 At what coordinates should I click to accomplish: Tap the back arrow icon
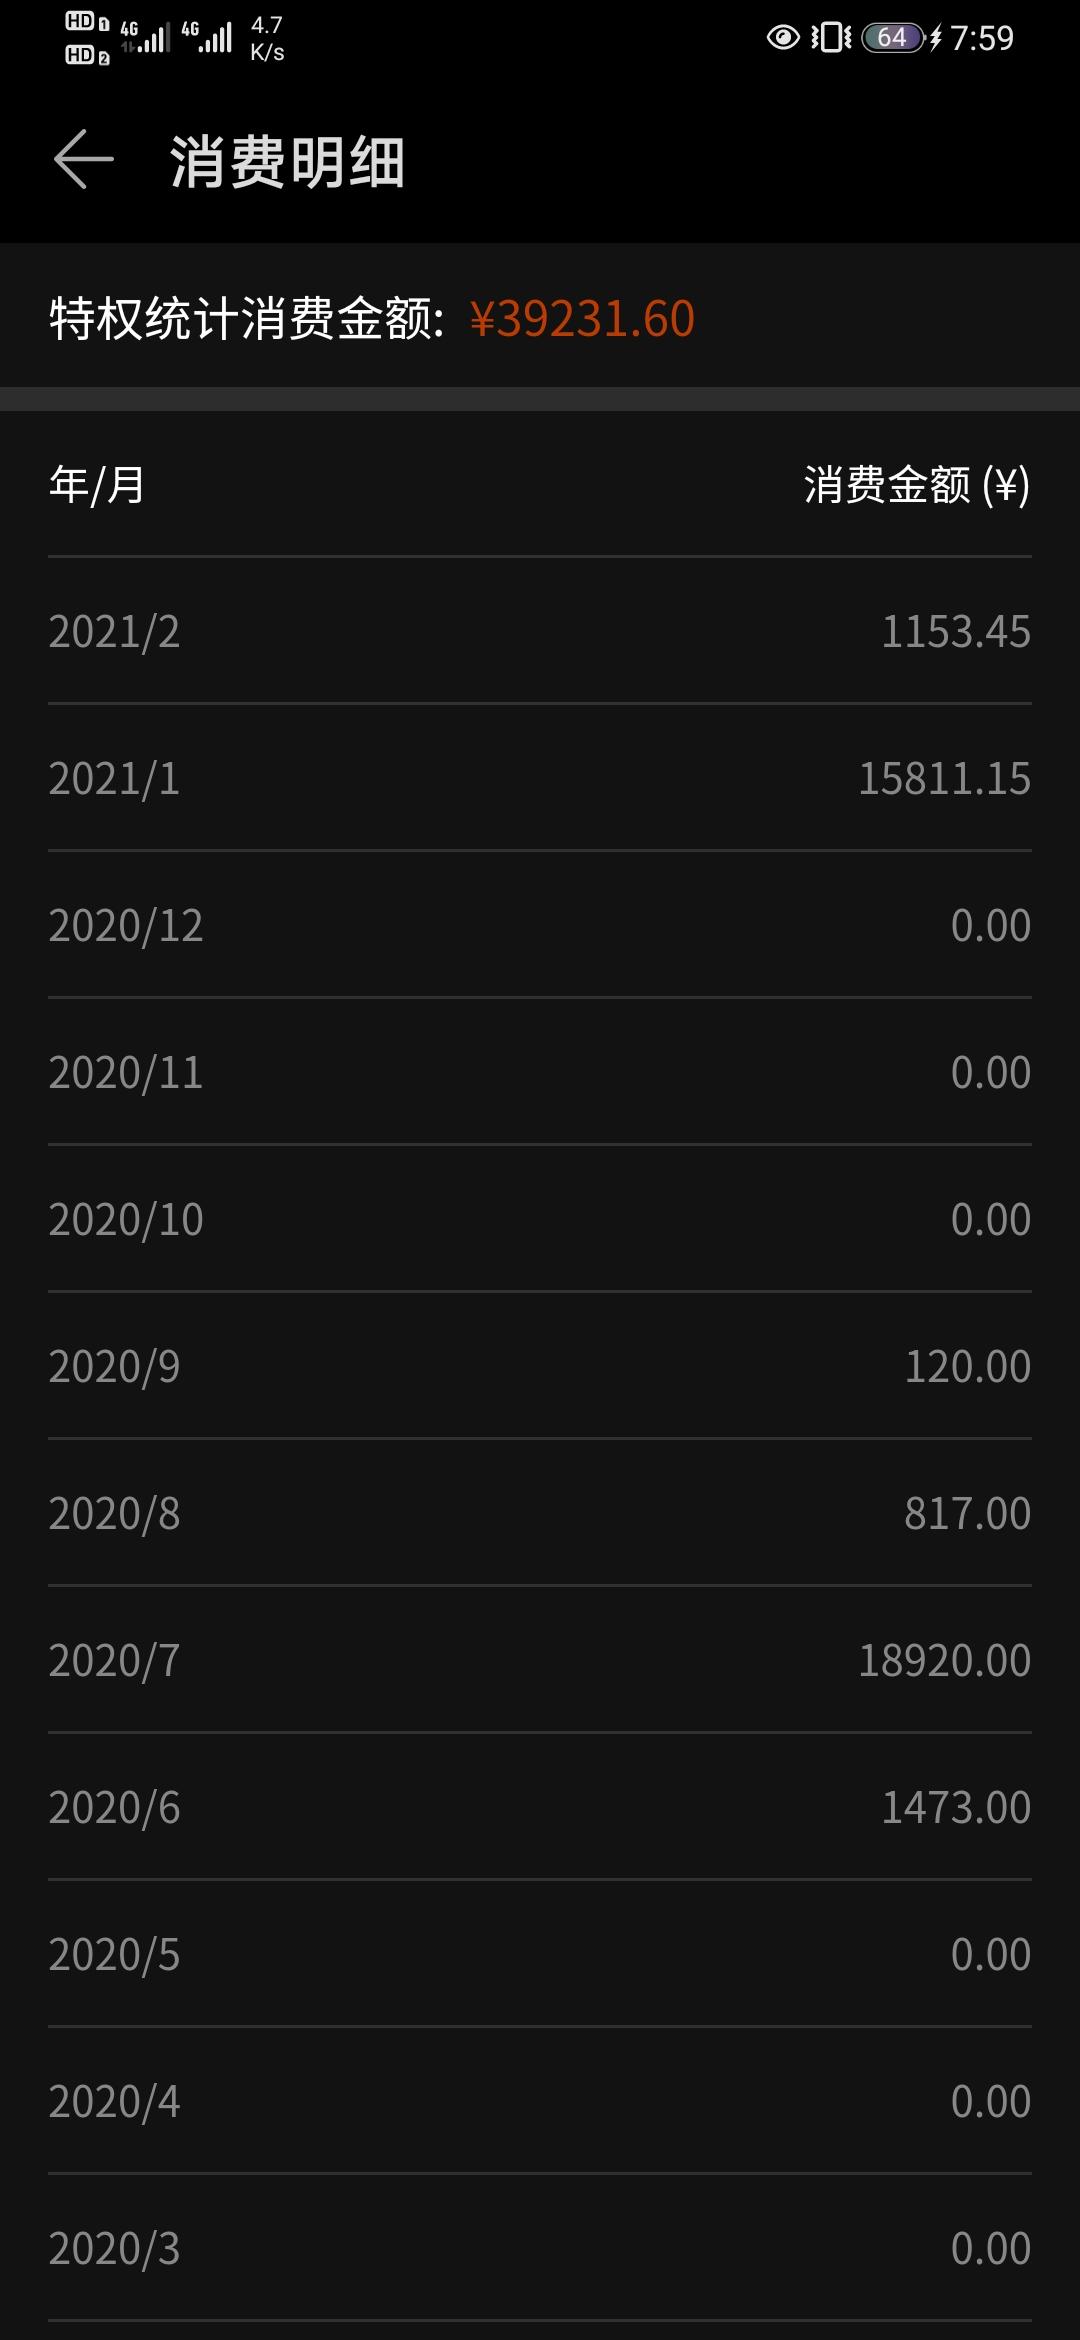click(84, 160)
